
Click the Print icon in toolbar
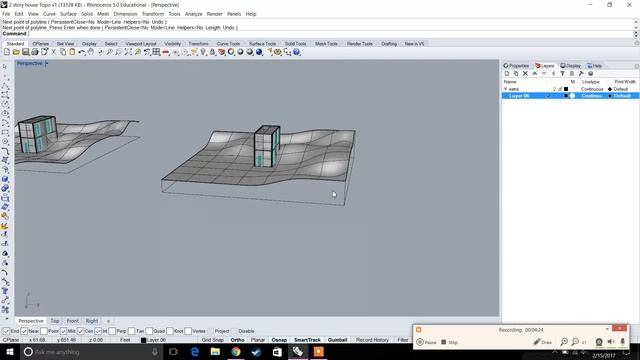click(x=35, y=52)
